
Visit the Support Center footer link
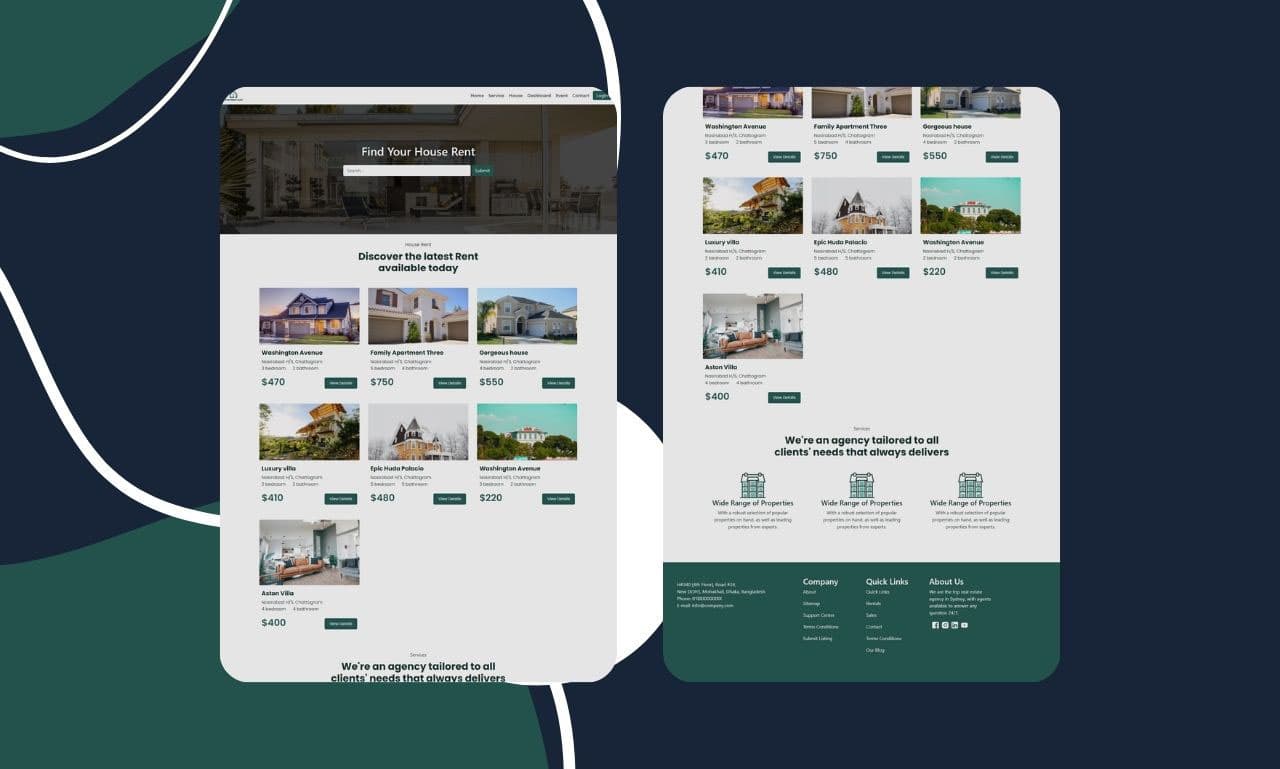[818, 615]
